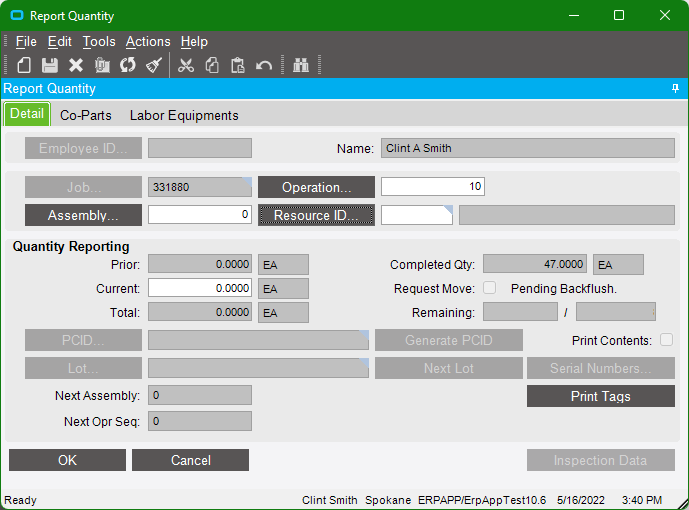
Task: Click the Cut scissors icon
Action: click(186, 65)
